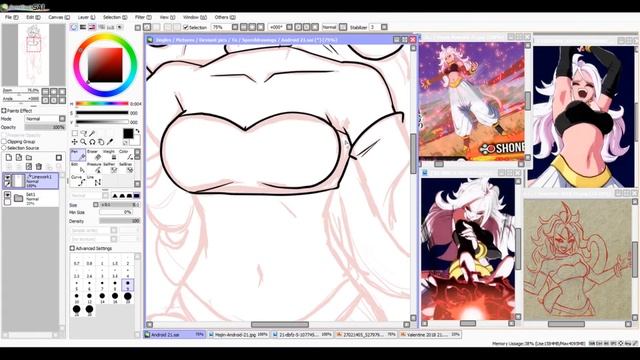Open the Size multiplier dropdown
This screenshot has height=360, width=640.
coord(96,204)
